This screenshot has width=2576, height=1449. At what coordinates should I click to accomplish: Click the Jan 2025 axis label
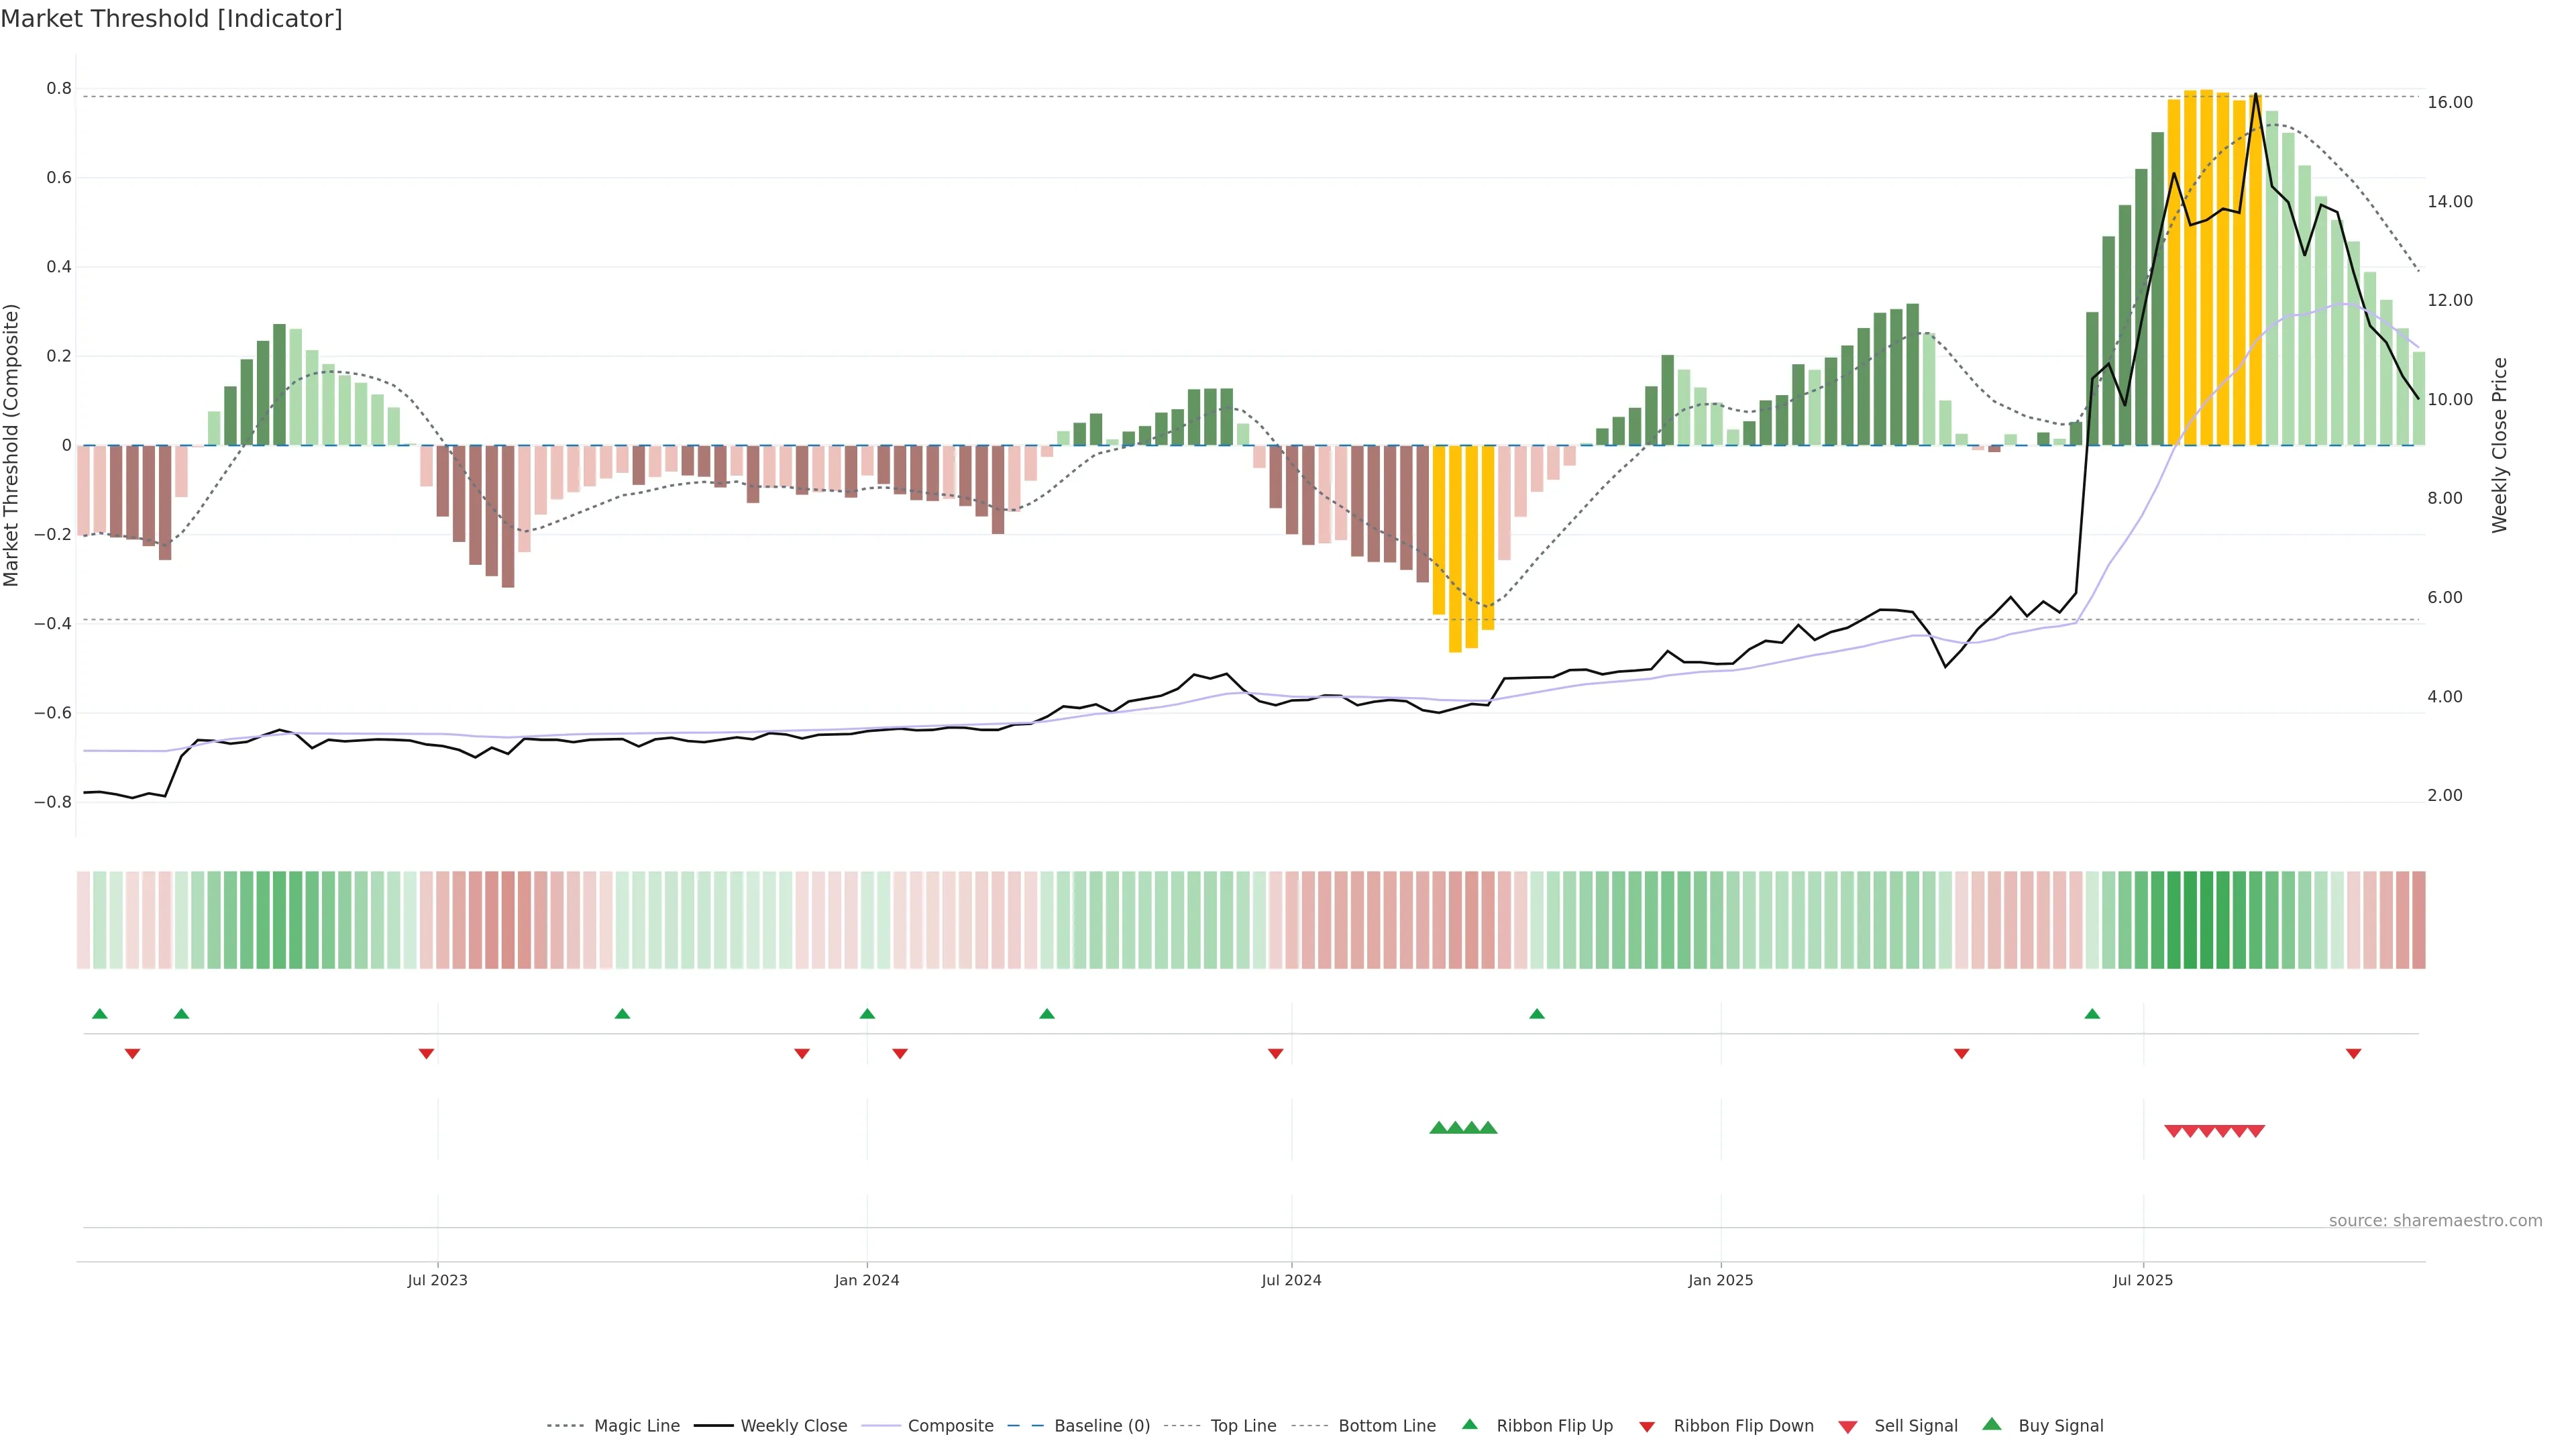pyautogui.click(x=1720, y=1280)
